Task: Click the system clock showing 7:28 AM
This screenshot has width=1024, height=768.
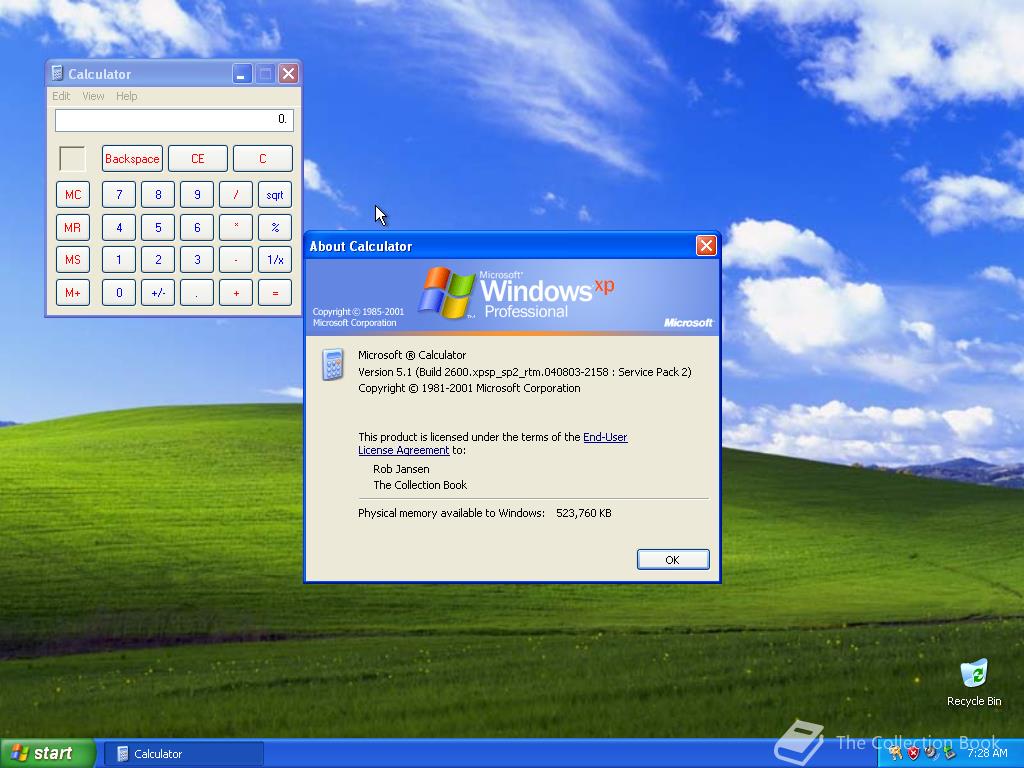Action: pos(987,753)
